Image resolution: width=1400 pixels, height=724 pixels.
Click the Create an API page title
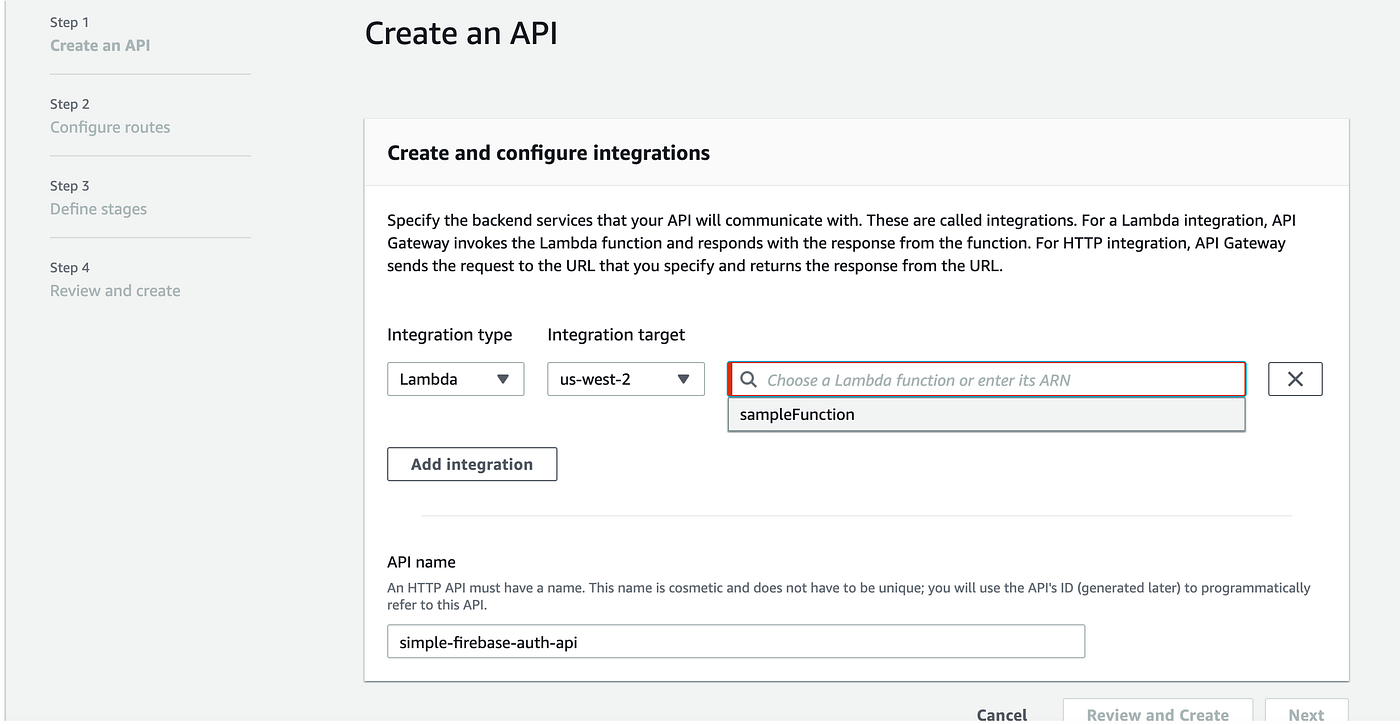point(461,33)
